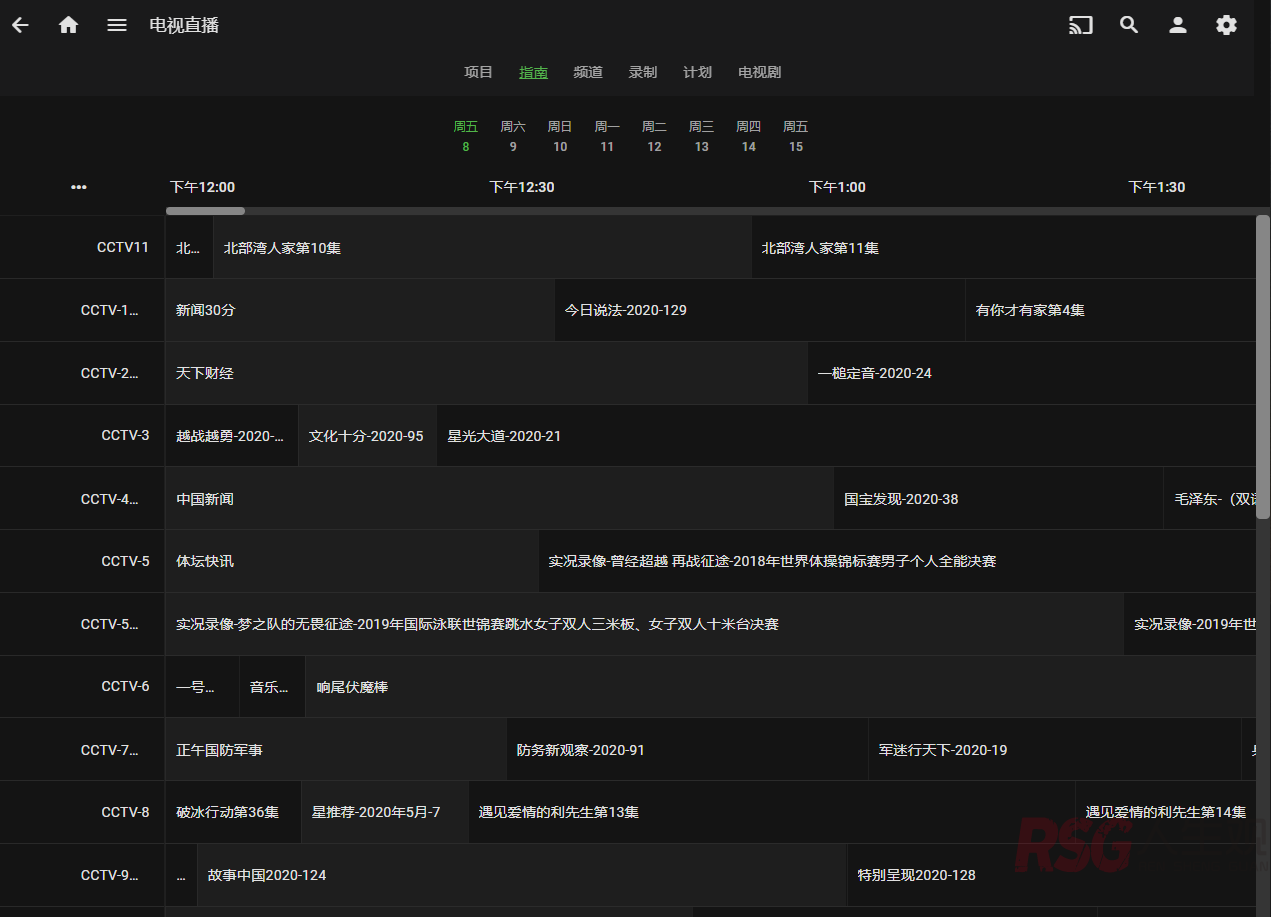Screen dimensions: 1271x917
Task: Open the CCTV-8 channel
Action: point(82,812)
